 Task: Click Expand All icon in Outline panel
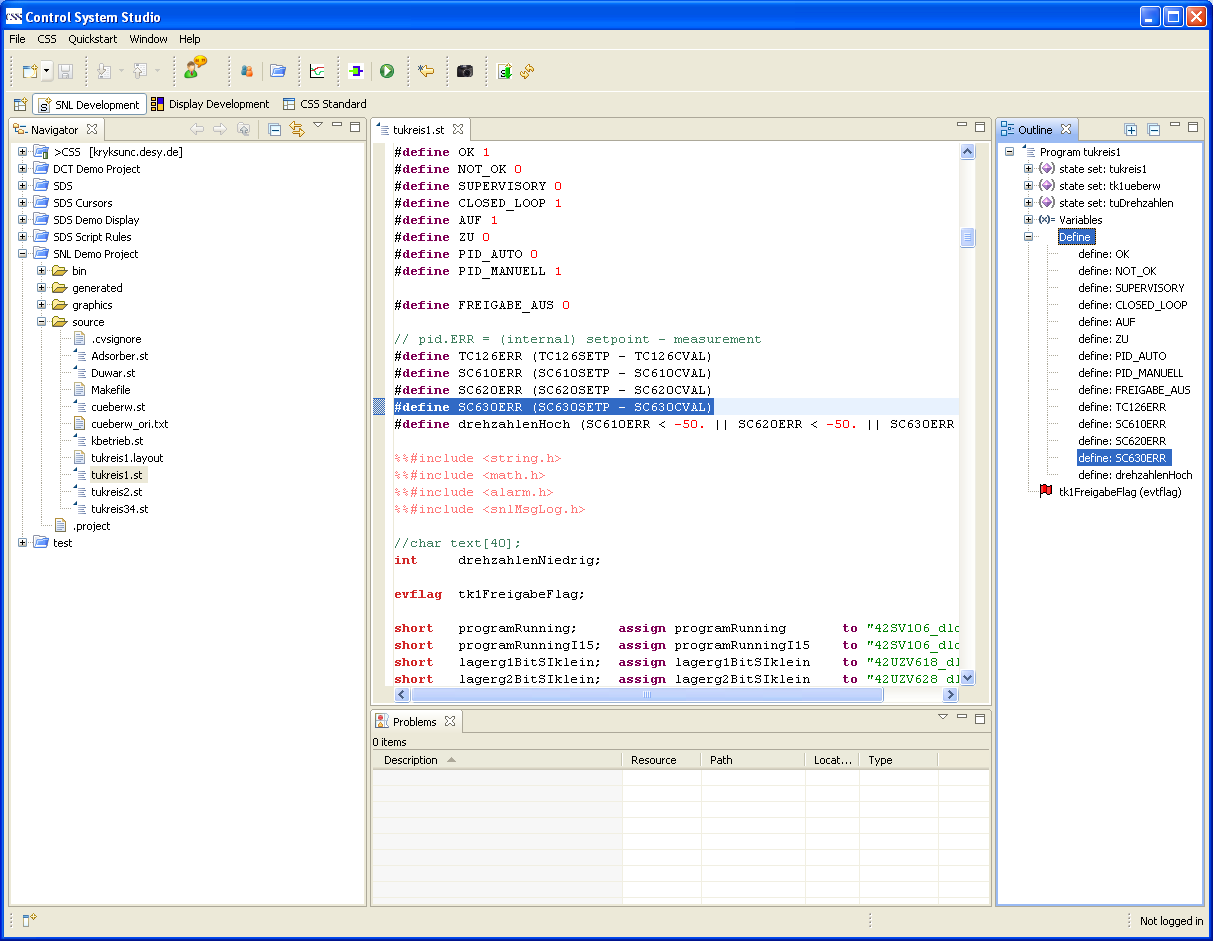pos(1131,130)
